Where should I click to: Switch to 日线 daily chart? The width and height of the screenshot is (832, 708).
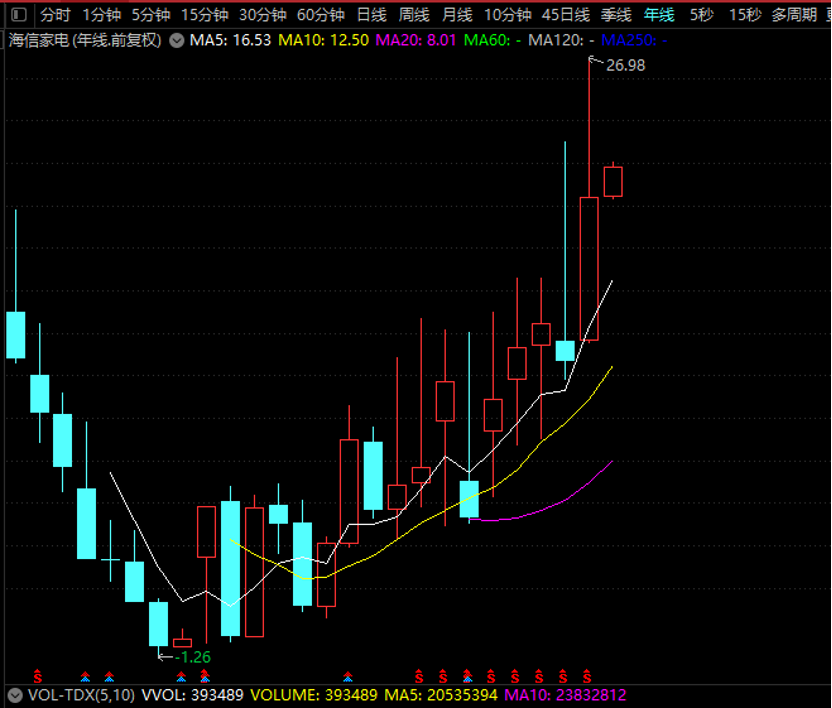pos(371,15)
